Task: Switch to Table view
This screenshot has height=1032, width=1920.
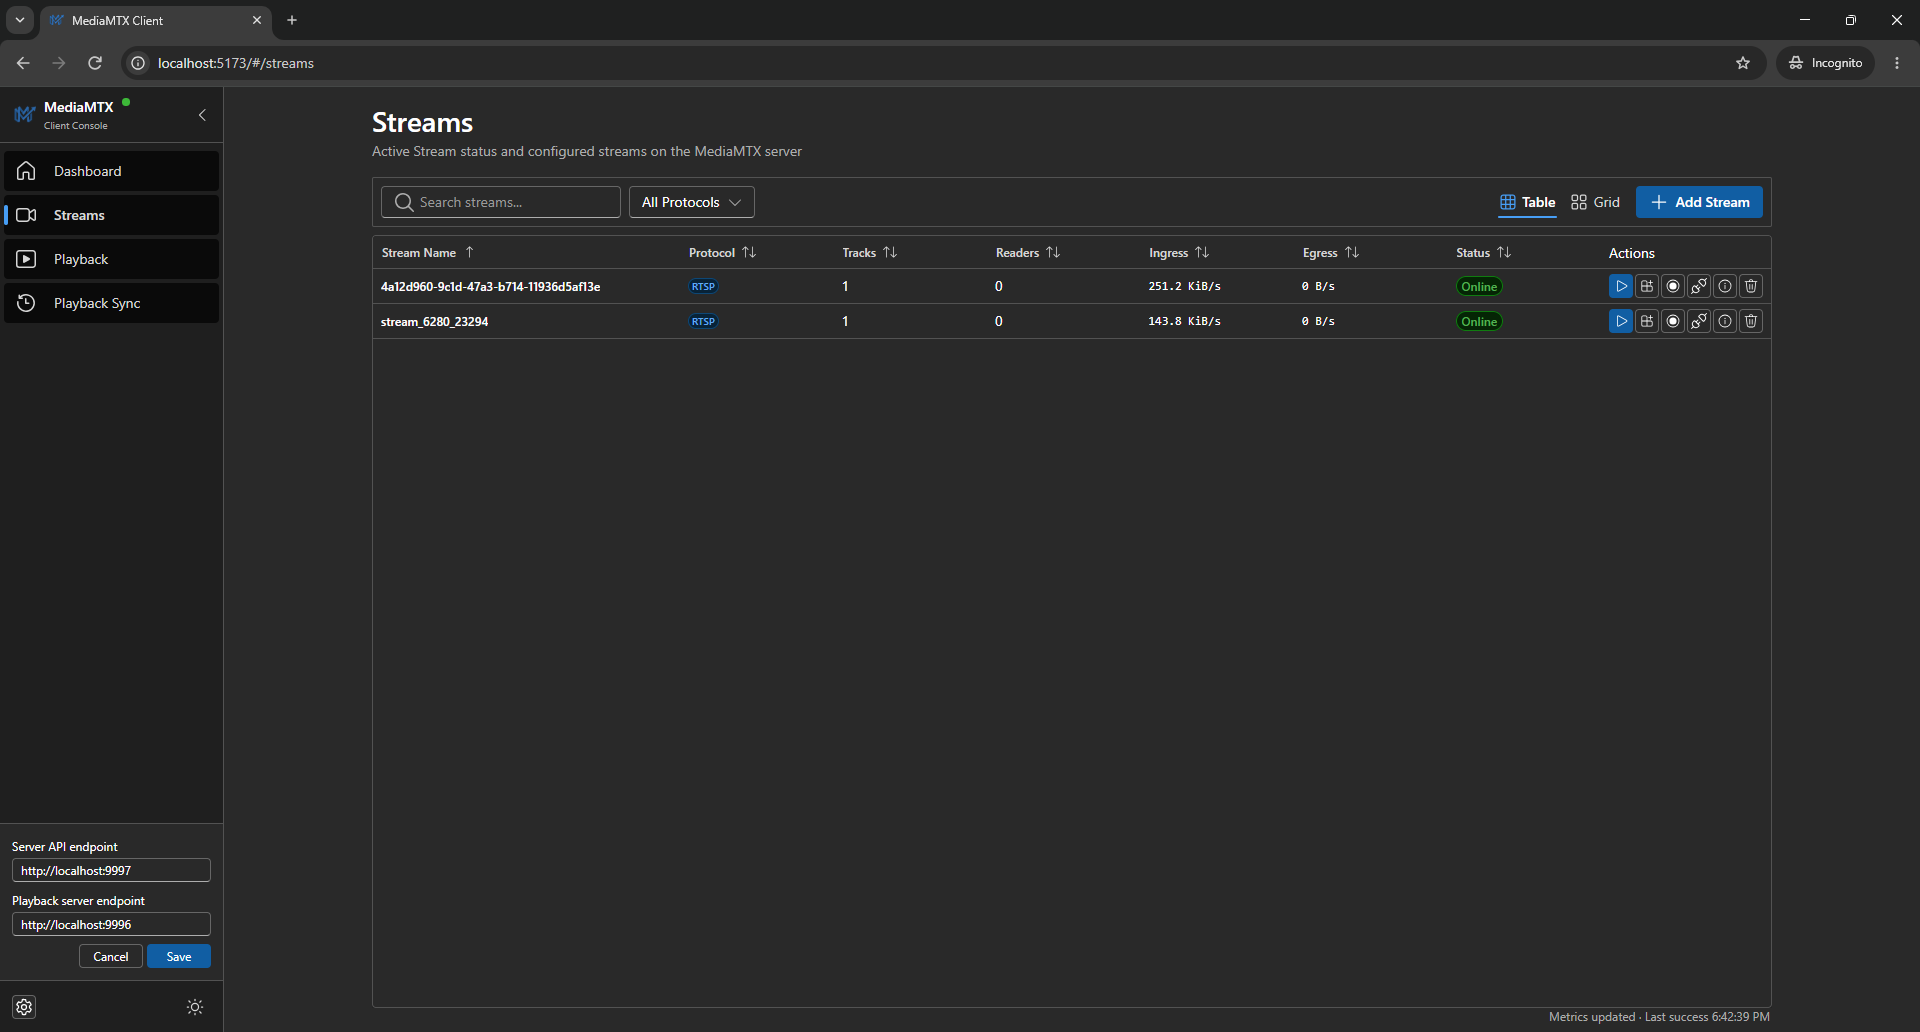Action: tap(1527, 202)
